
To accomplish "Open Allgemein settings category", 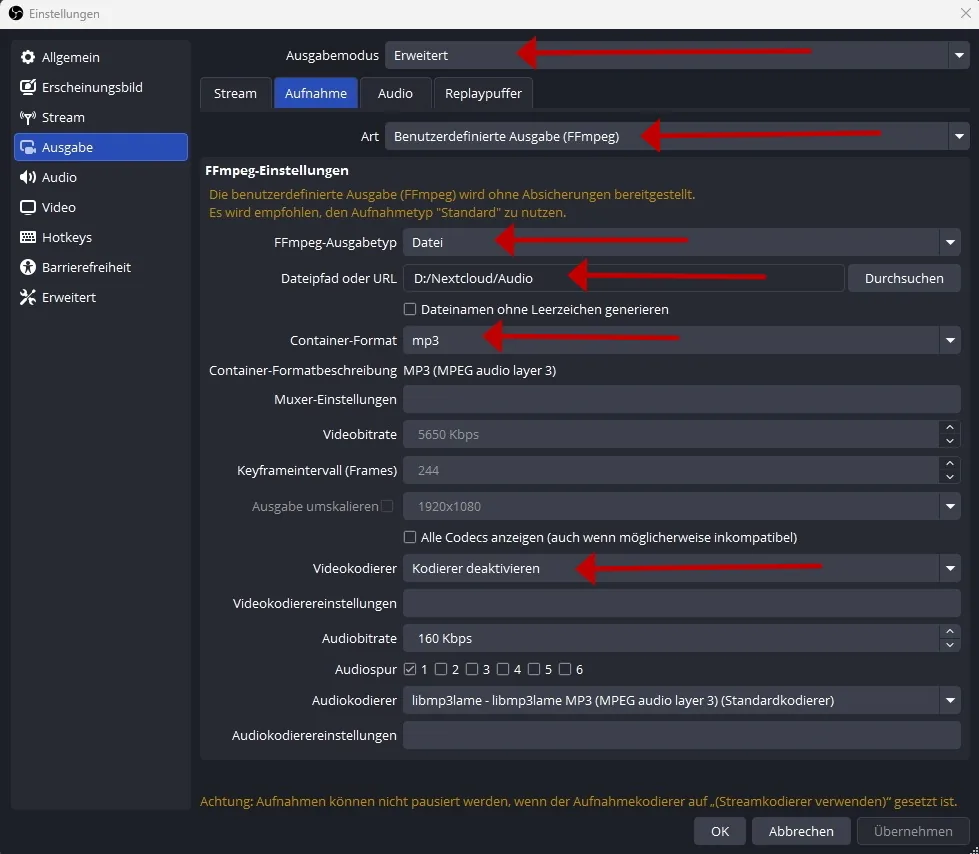I will [101, 57].
